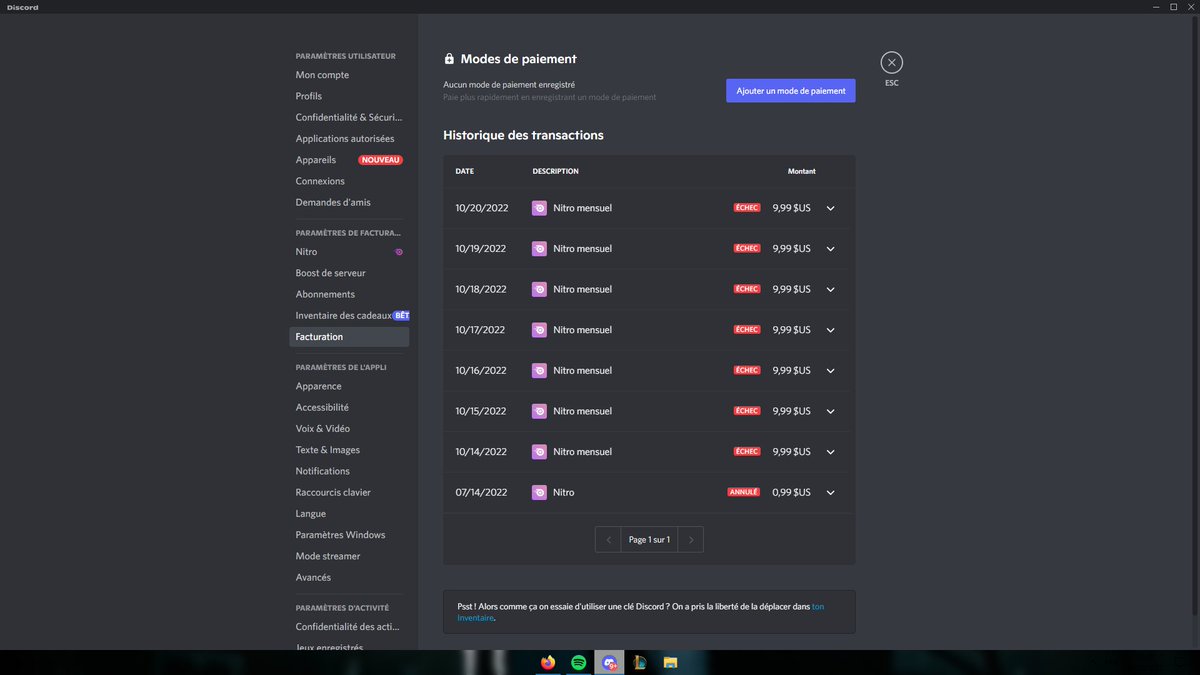This screenshot has width=1200, height=675.
Task: Click the ÉCHEC badge on 10/20/2022 row
Action: 747,208
